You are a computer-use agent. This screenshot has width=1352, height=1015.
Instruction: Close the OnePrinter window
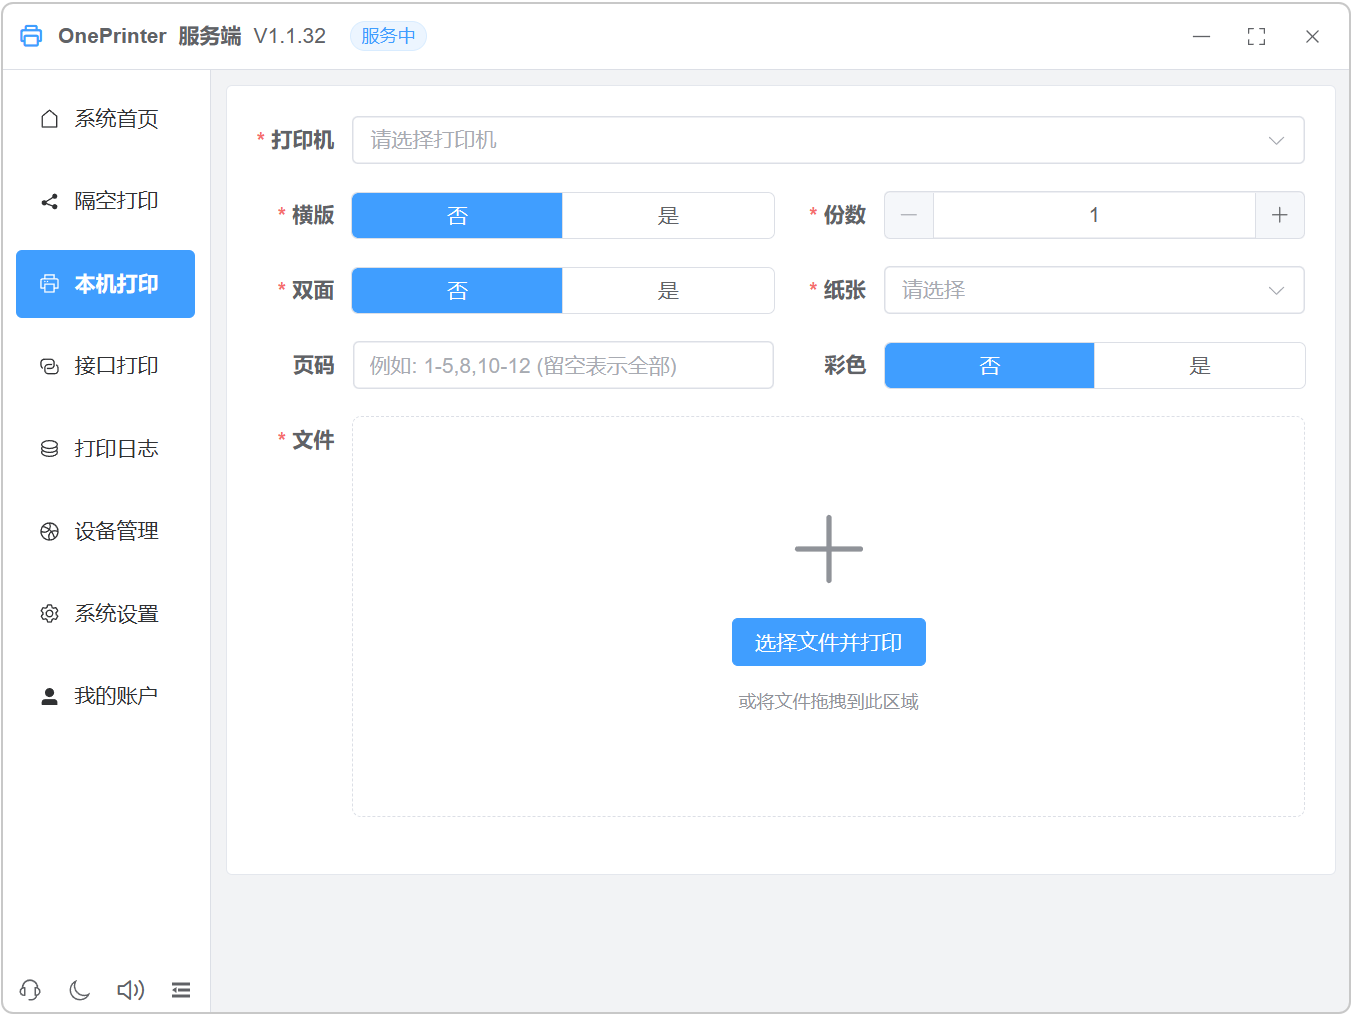[1313, 36]
